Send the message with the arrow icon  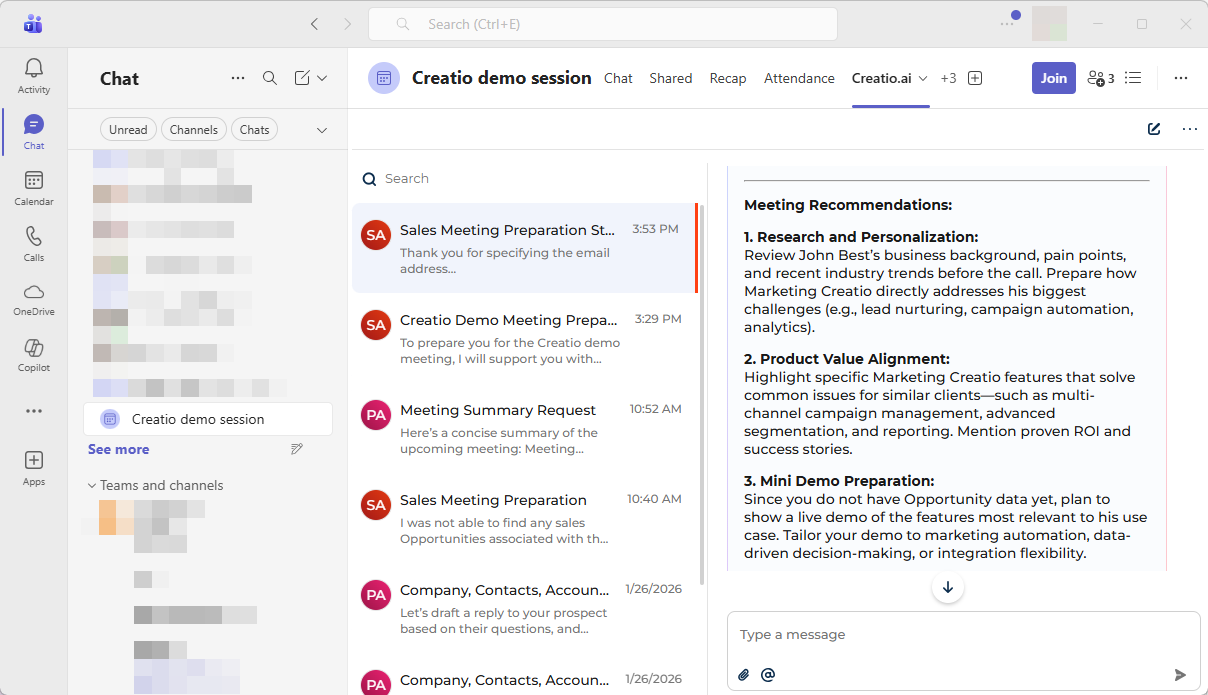1180,674
